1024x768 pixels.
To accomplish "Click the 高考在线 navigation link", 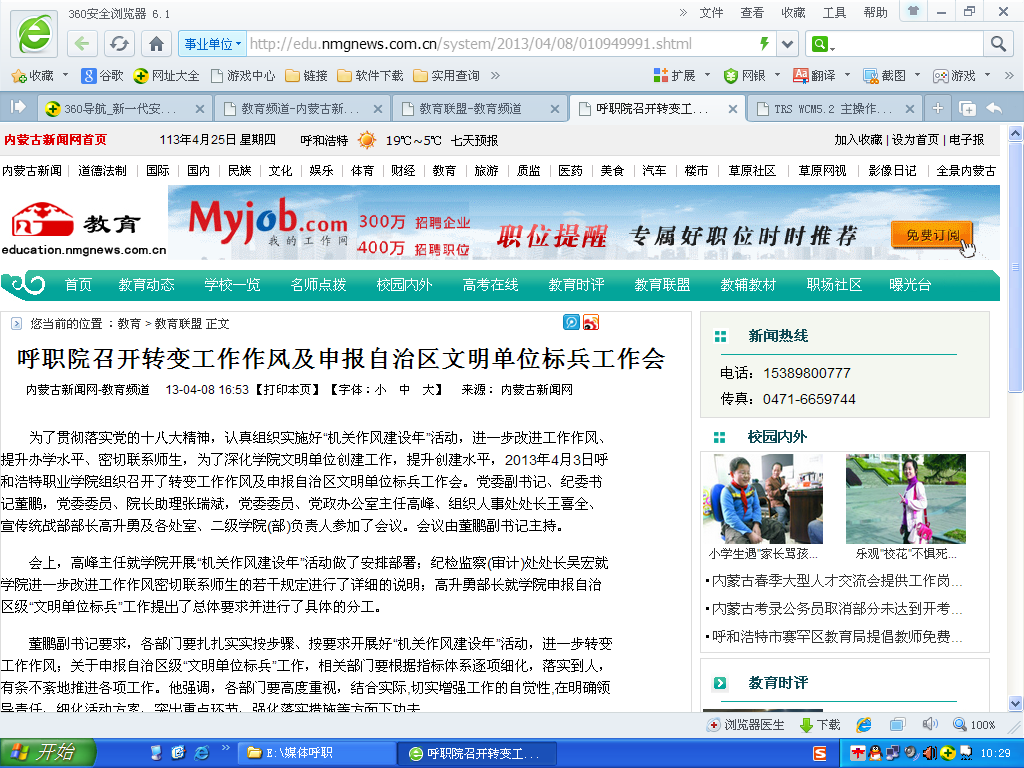I will pyautogui.click(x=490, y=285).
